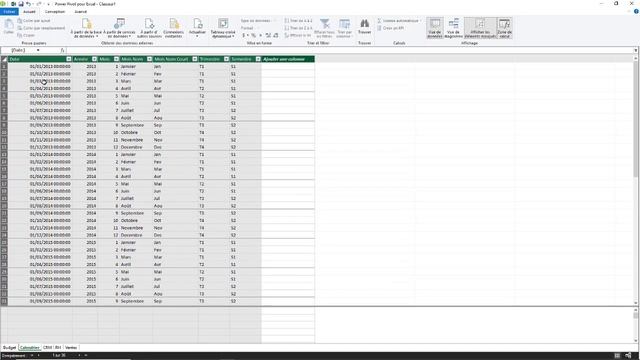Click the Ajouter une colonne header

[x=288, y=59]
